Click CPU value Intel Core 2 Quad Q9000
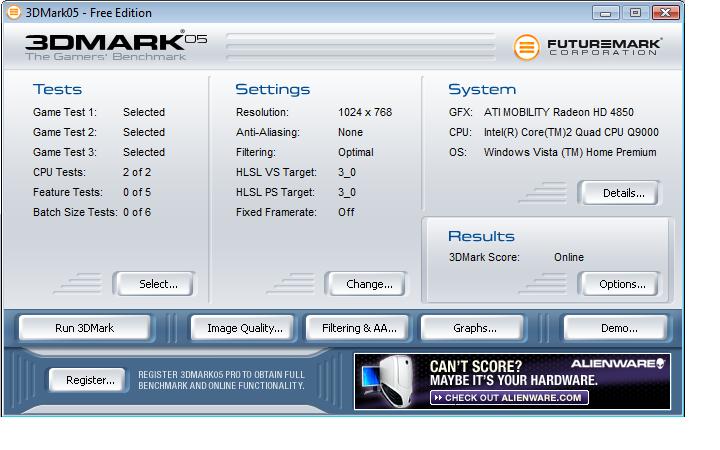Viewport: 720px width, 450px height. point(571,132)
